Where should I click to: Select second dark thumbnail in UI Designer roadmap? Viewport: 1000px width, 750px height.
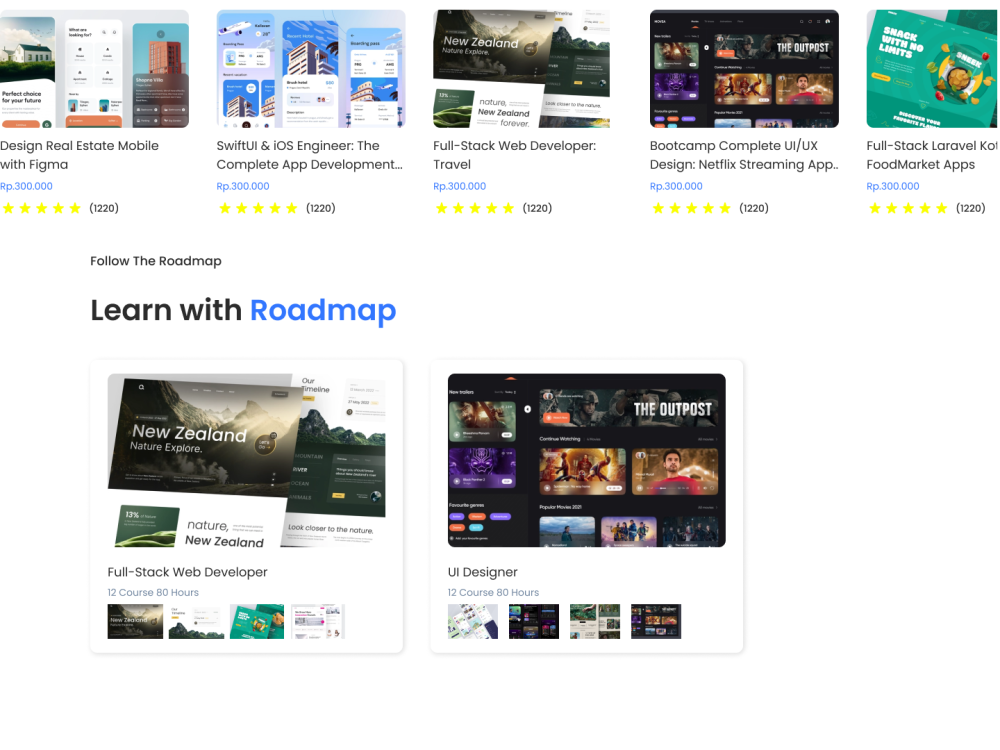point(534,621)
